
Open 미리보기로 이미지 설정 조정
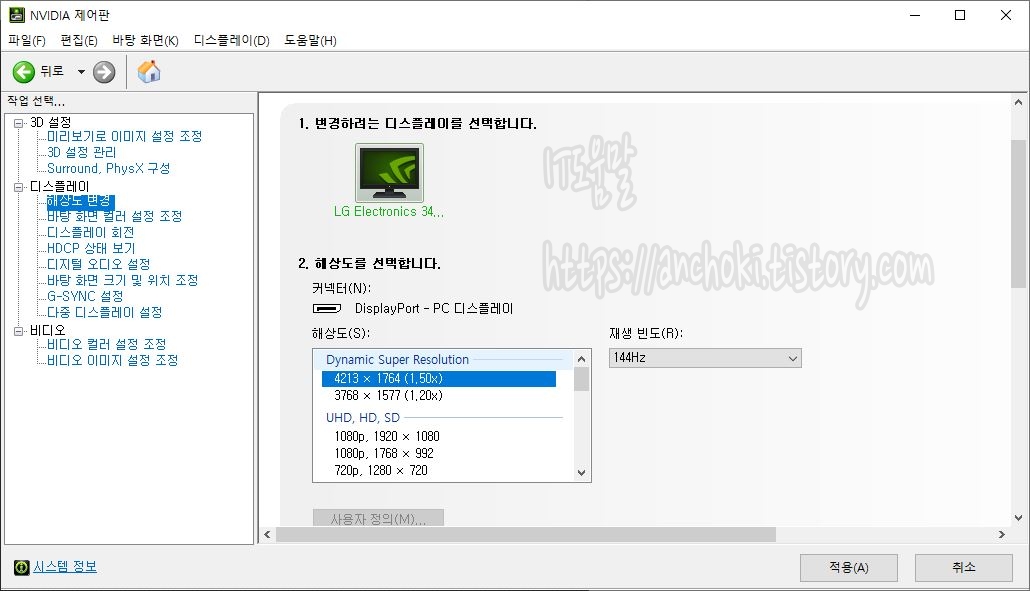(x=124, y=136)
